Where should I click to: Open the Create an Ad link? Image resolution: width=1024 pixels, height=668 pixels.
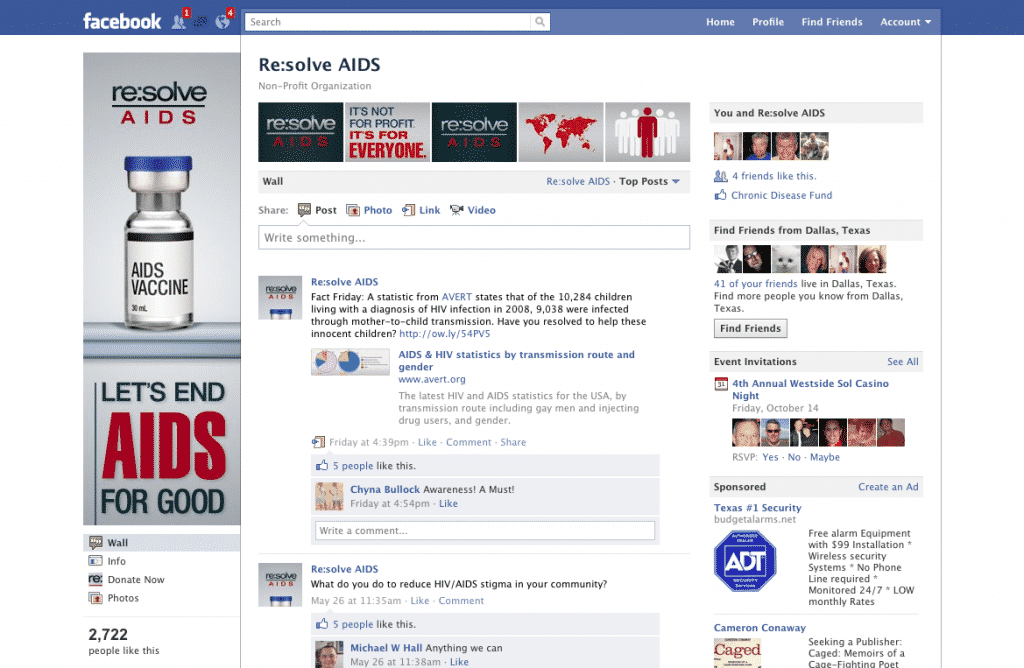[888, 487]
